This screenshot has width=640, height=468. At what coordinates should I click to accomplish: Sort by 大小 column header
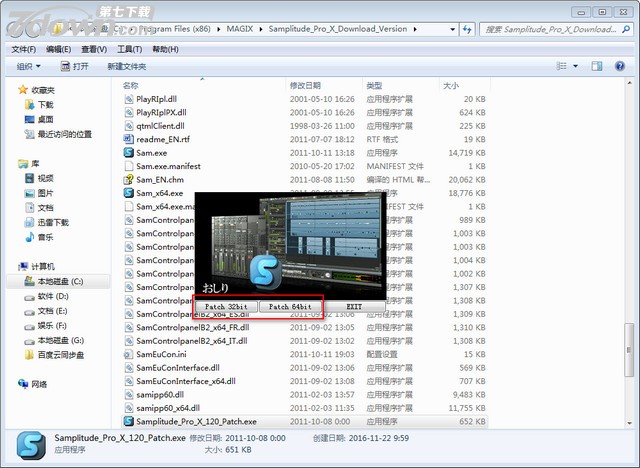(x=451, y=86)
